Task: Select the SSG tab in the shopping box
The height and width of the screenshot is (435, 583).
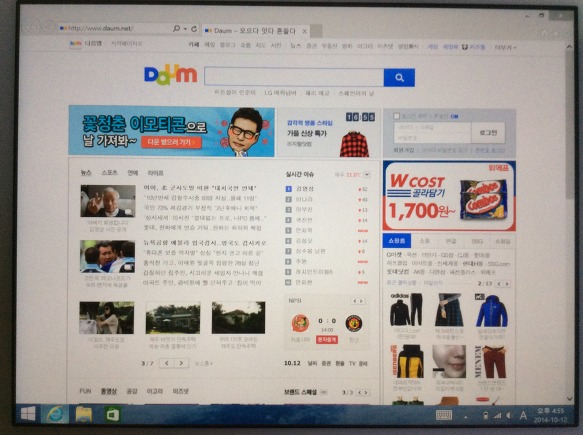Action: [477, 241]
